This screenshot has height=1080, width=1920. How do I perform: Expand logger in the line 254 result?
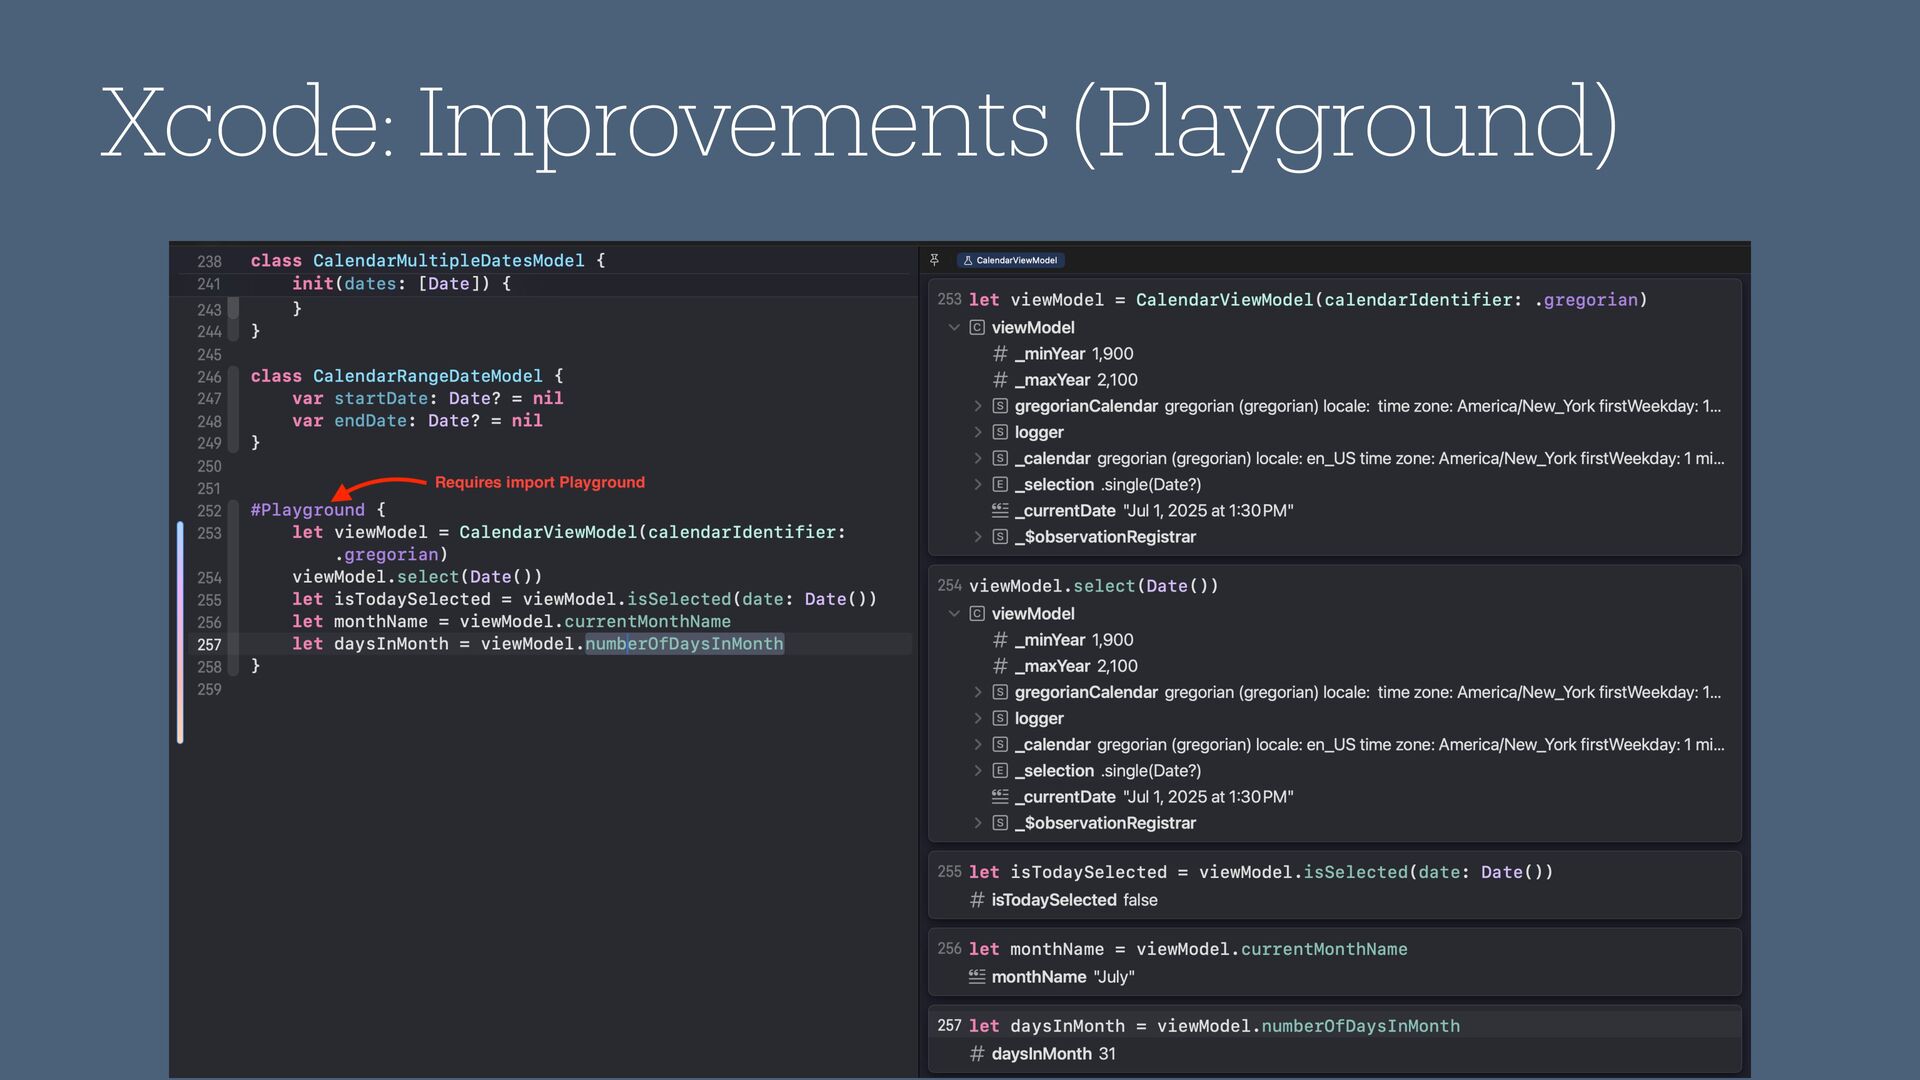click(x=978, y=718)
